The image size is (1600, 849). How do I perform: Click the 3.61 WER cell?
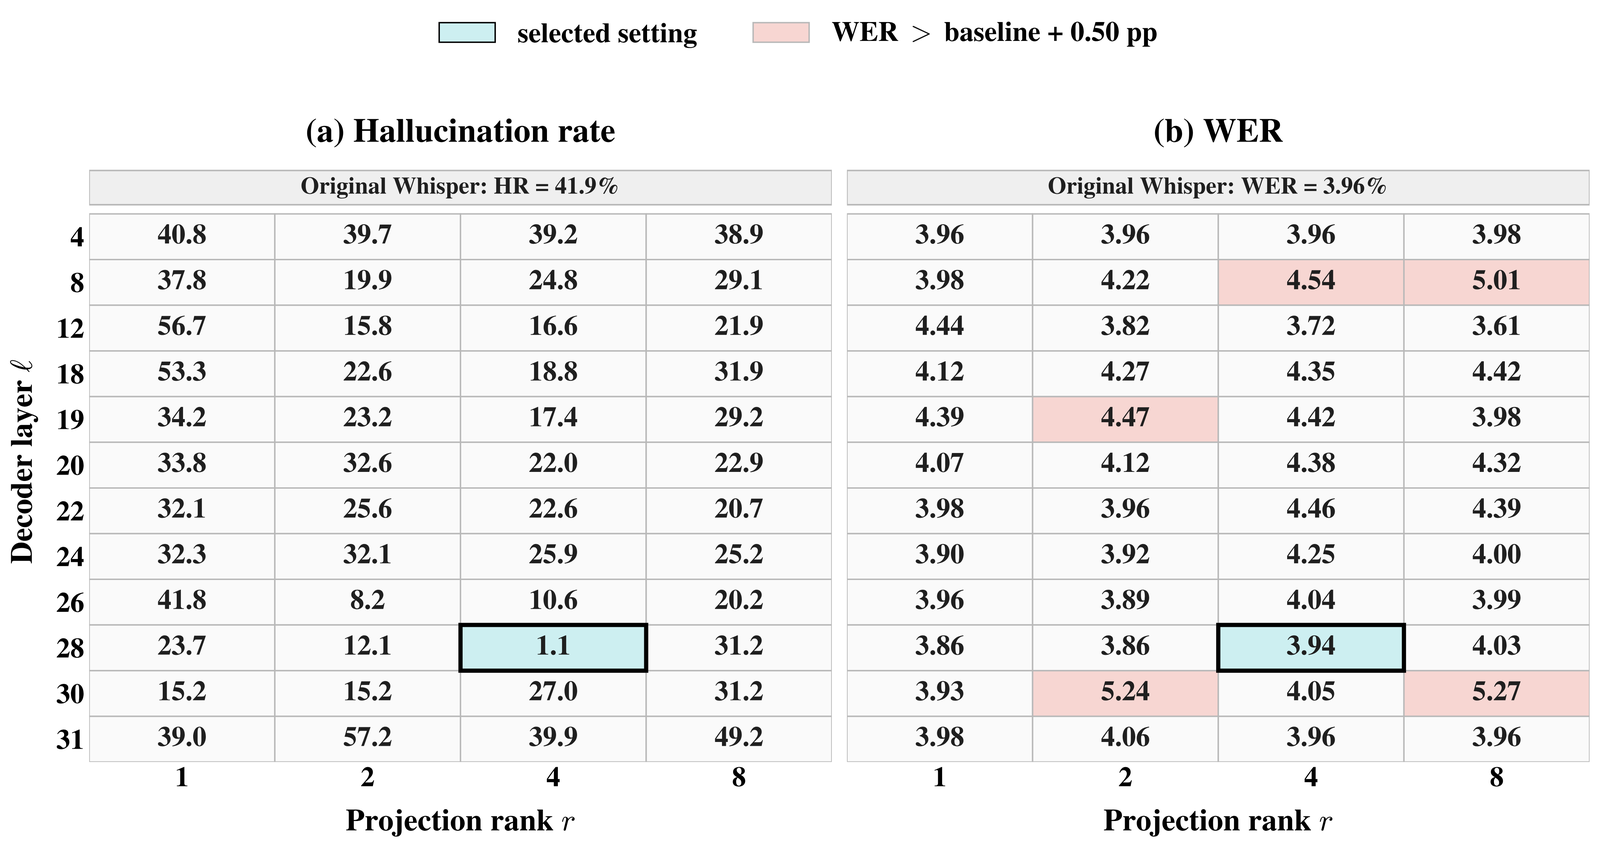click(x=1496, y=327)
